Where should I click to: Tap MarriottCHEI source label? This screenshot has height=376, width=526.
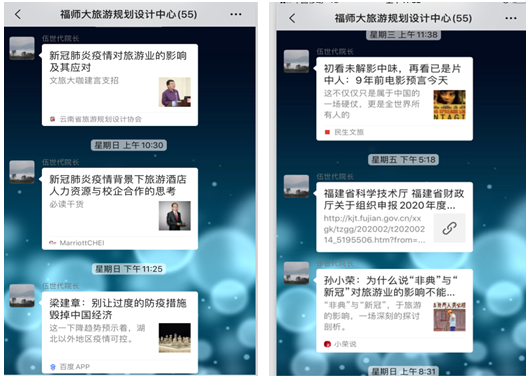82,243
